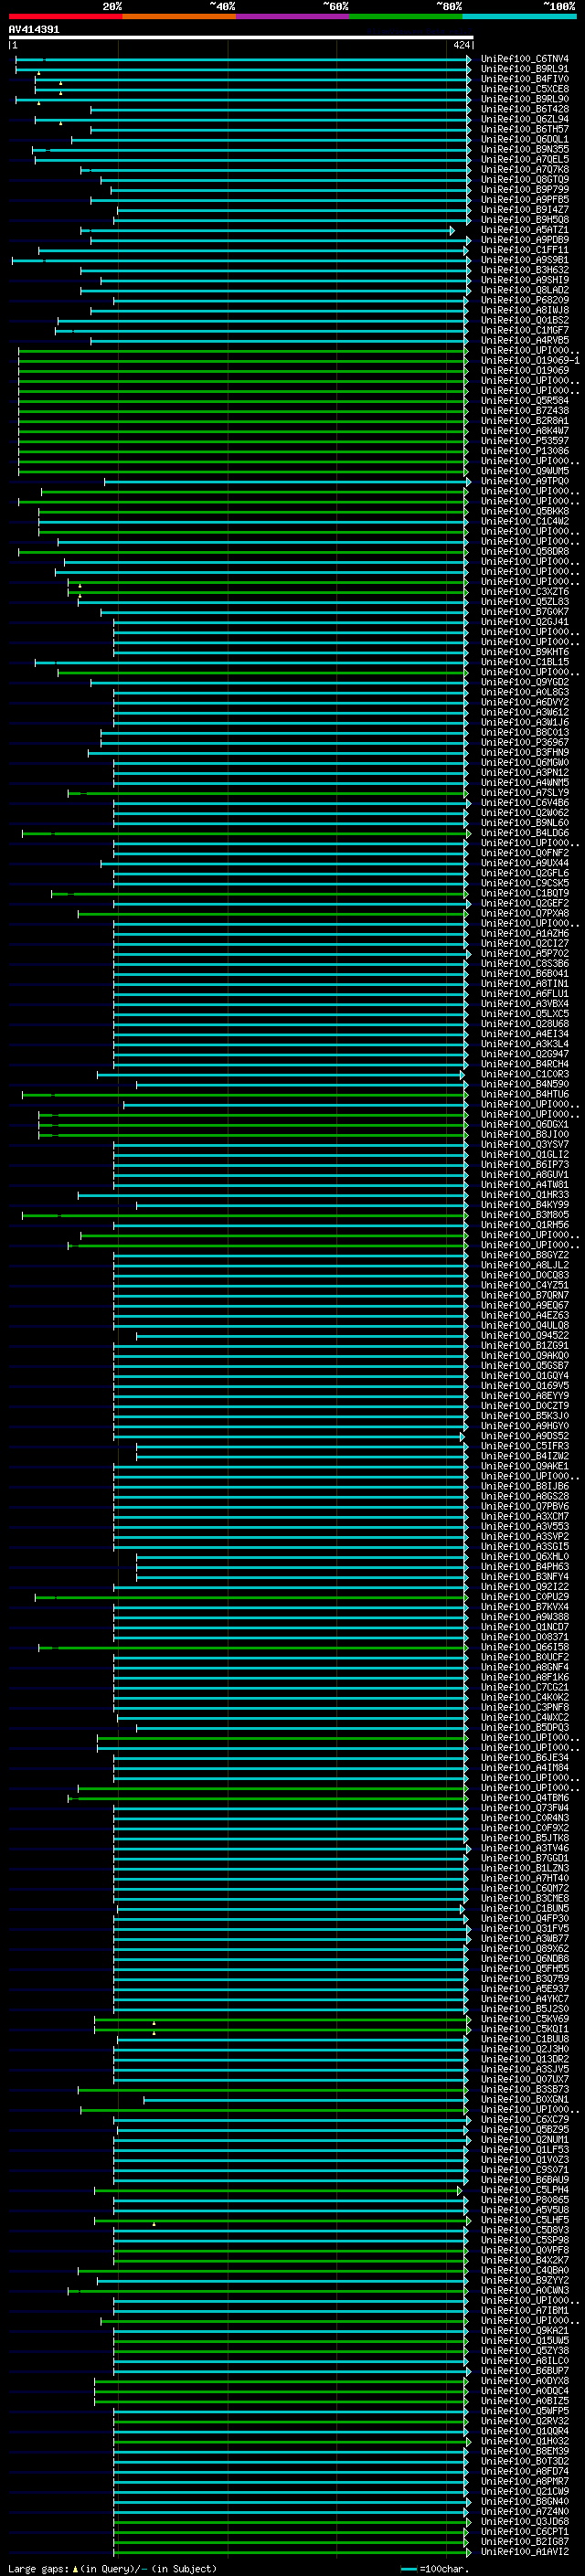Image resolution: width=585 pixels, height=2576 pixels.
Task: Open hit UniRef100_B9RL90
Action: [x=525, y=99]
